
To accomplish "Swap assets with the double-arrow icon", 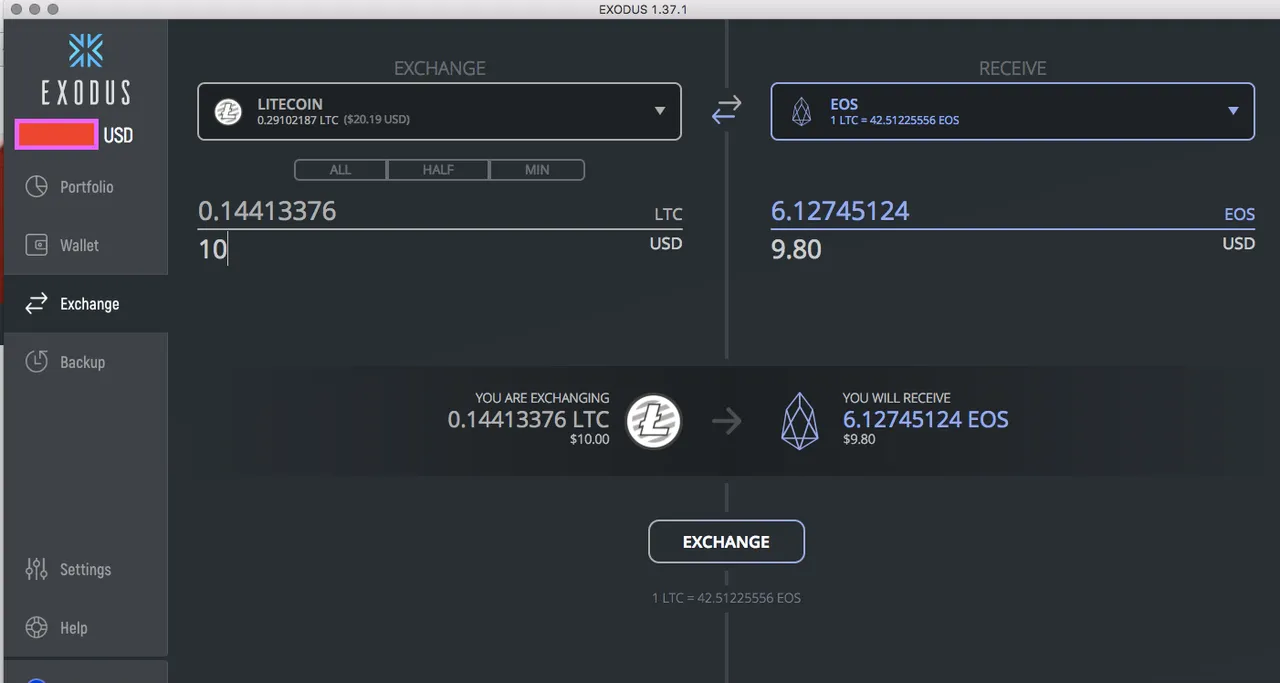I will point(726,110).
